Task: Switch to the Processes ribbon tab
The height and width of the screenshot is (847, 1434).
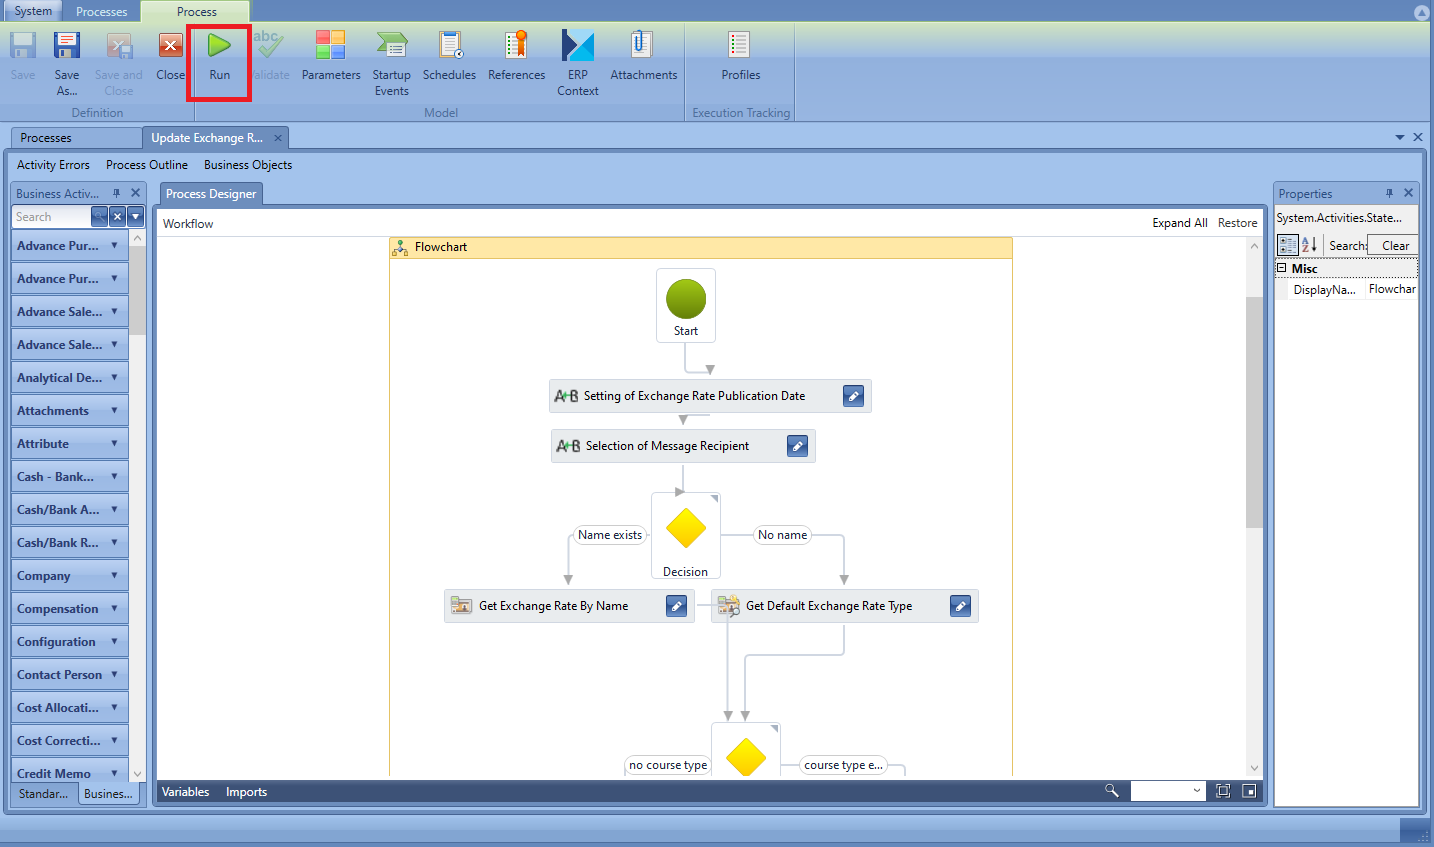Action: (102, 12)
